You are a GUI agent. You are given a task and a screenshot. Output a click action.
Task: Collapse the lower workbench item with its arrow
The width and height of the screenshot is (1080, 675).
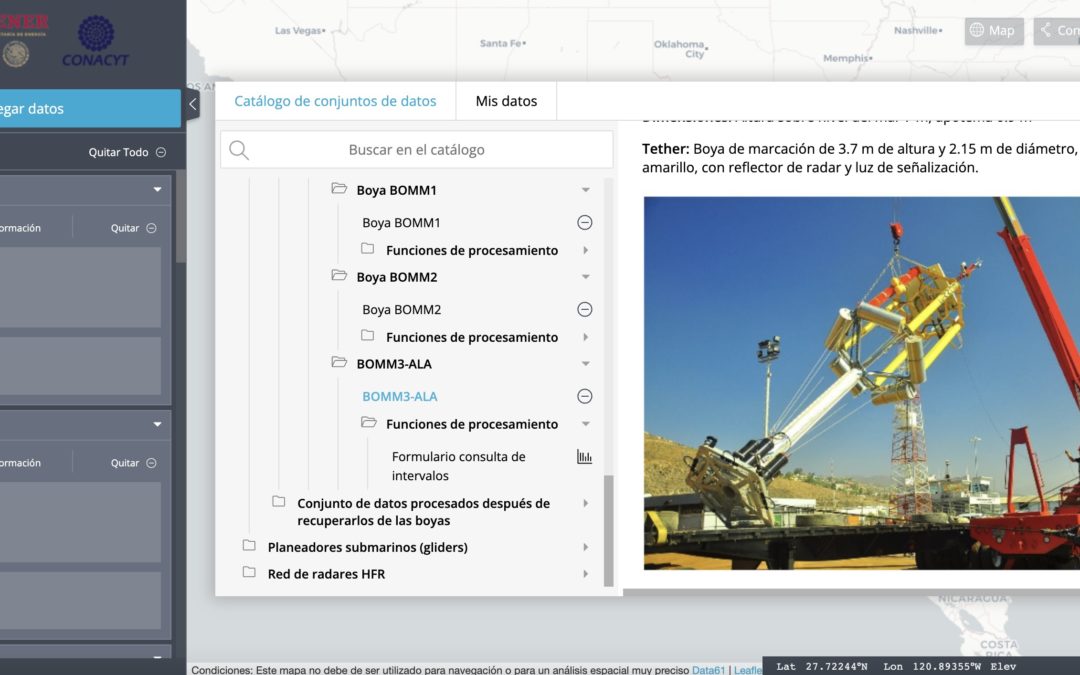click(x=158, y=424)
